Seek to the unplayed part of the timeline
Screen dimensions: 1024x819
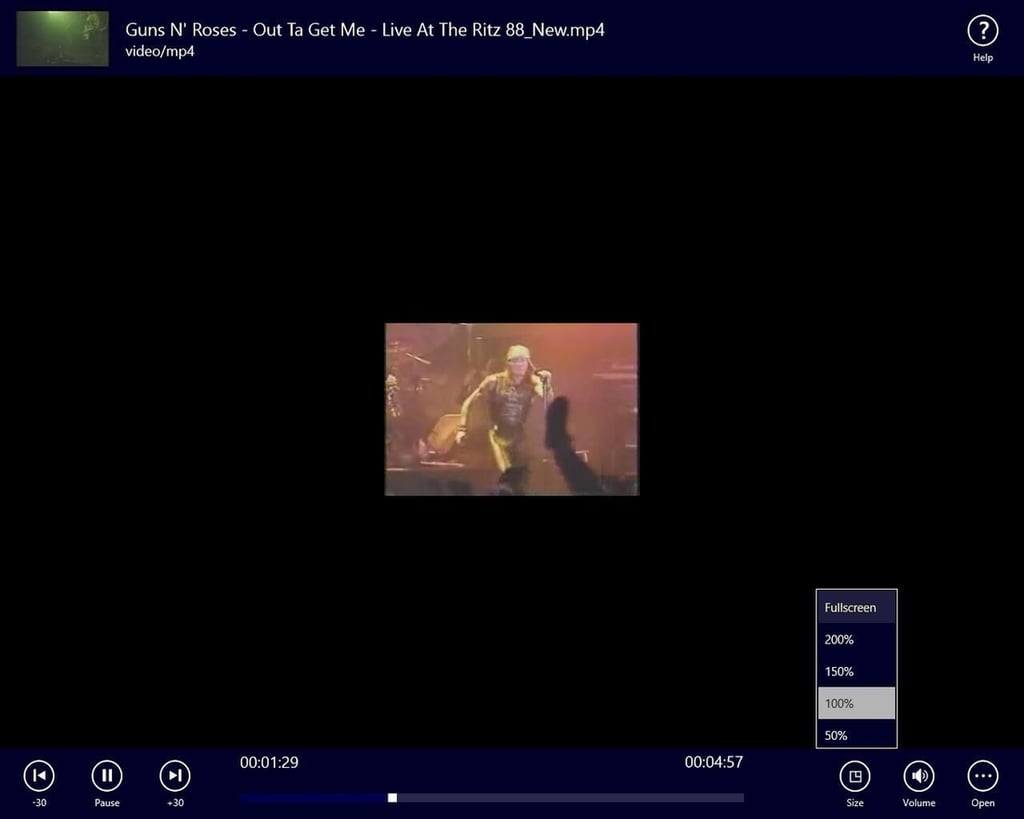point(570,797)
